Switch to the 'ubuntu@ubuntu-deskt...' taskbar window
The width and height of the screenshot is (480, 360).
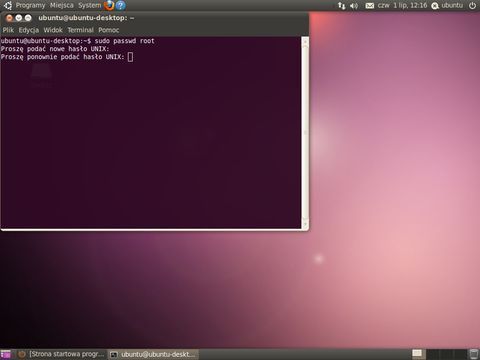click(x=154, y=354)
